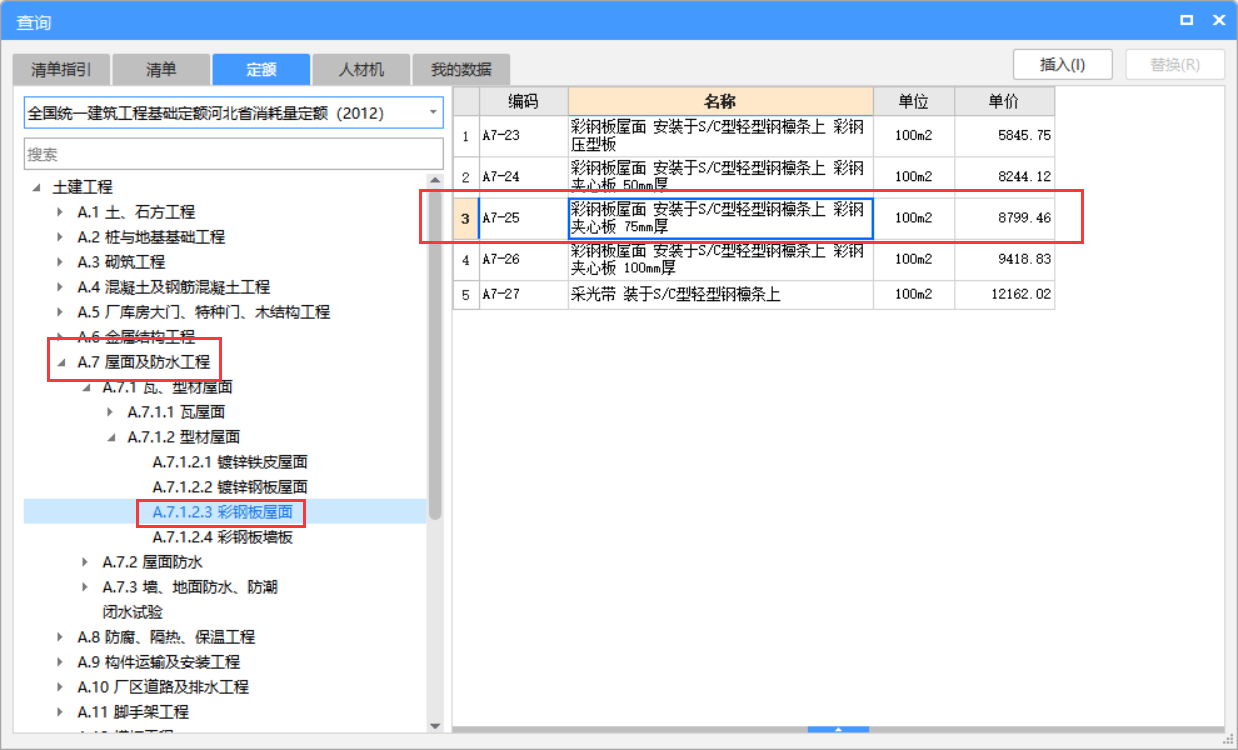
Task: Click the 搜索 search input field
Action: coord(233,154)
